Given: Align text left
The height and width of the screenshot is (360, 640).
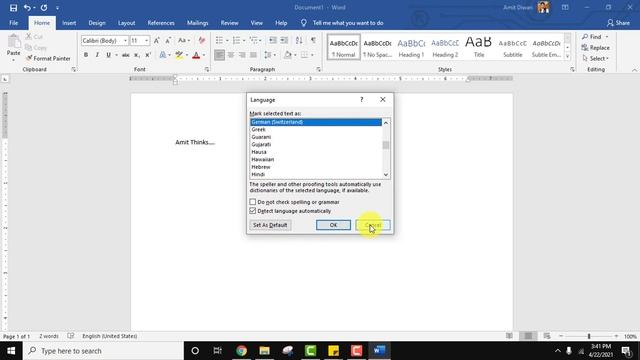Looking at the screenshot, I should [219, 55].
